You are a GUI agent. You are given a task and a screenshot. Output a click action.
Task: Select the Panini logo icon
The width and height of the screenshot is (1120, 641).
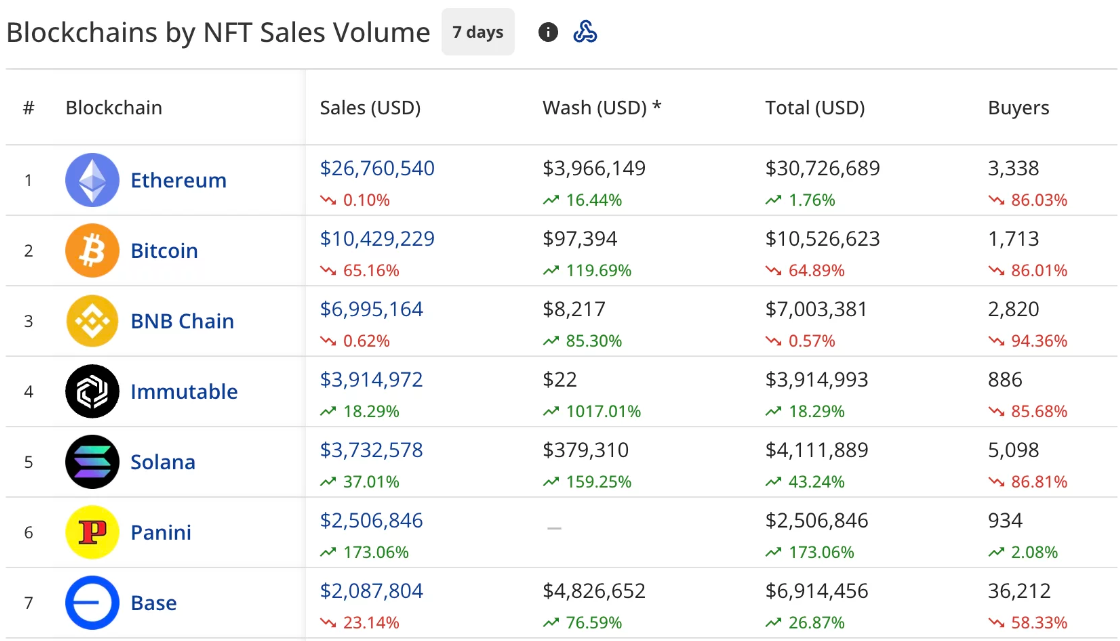(x=92, y=532)
